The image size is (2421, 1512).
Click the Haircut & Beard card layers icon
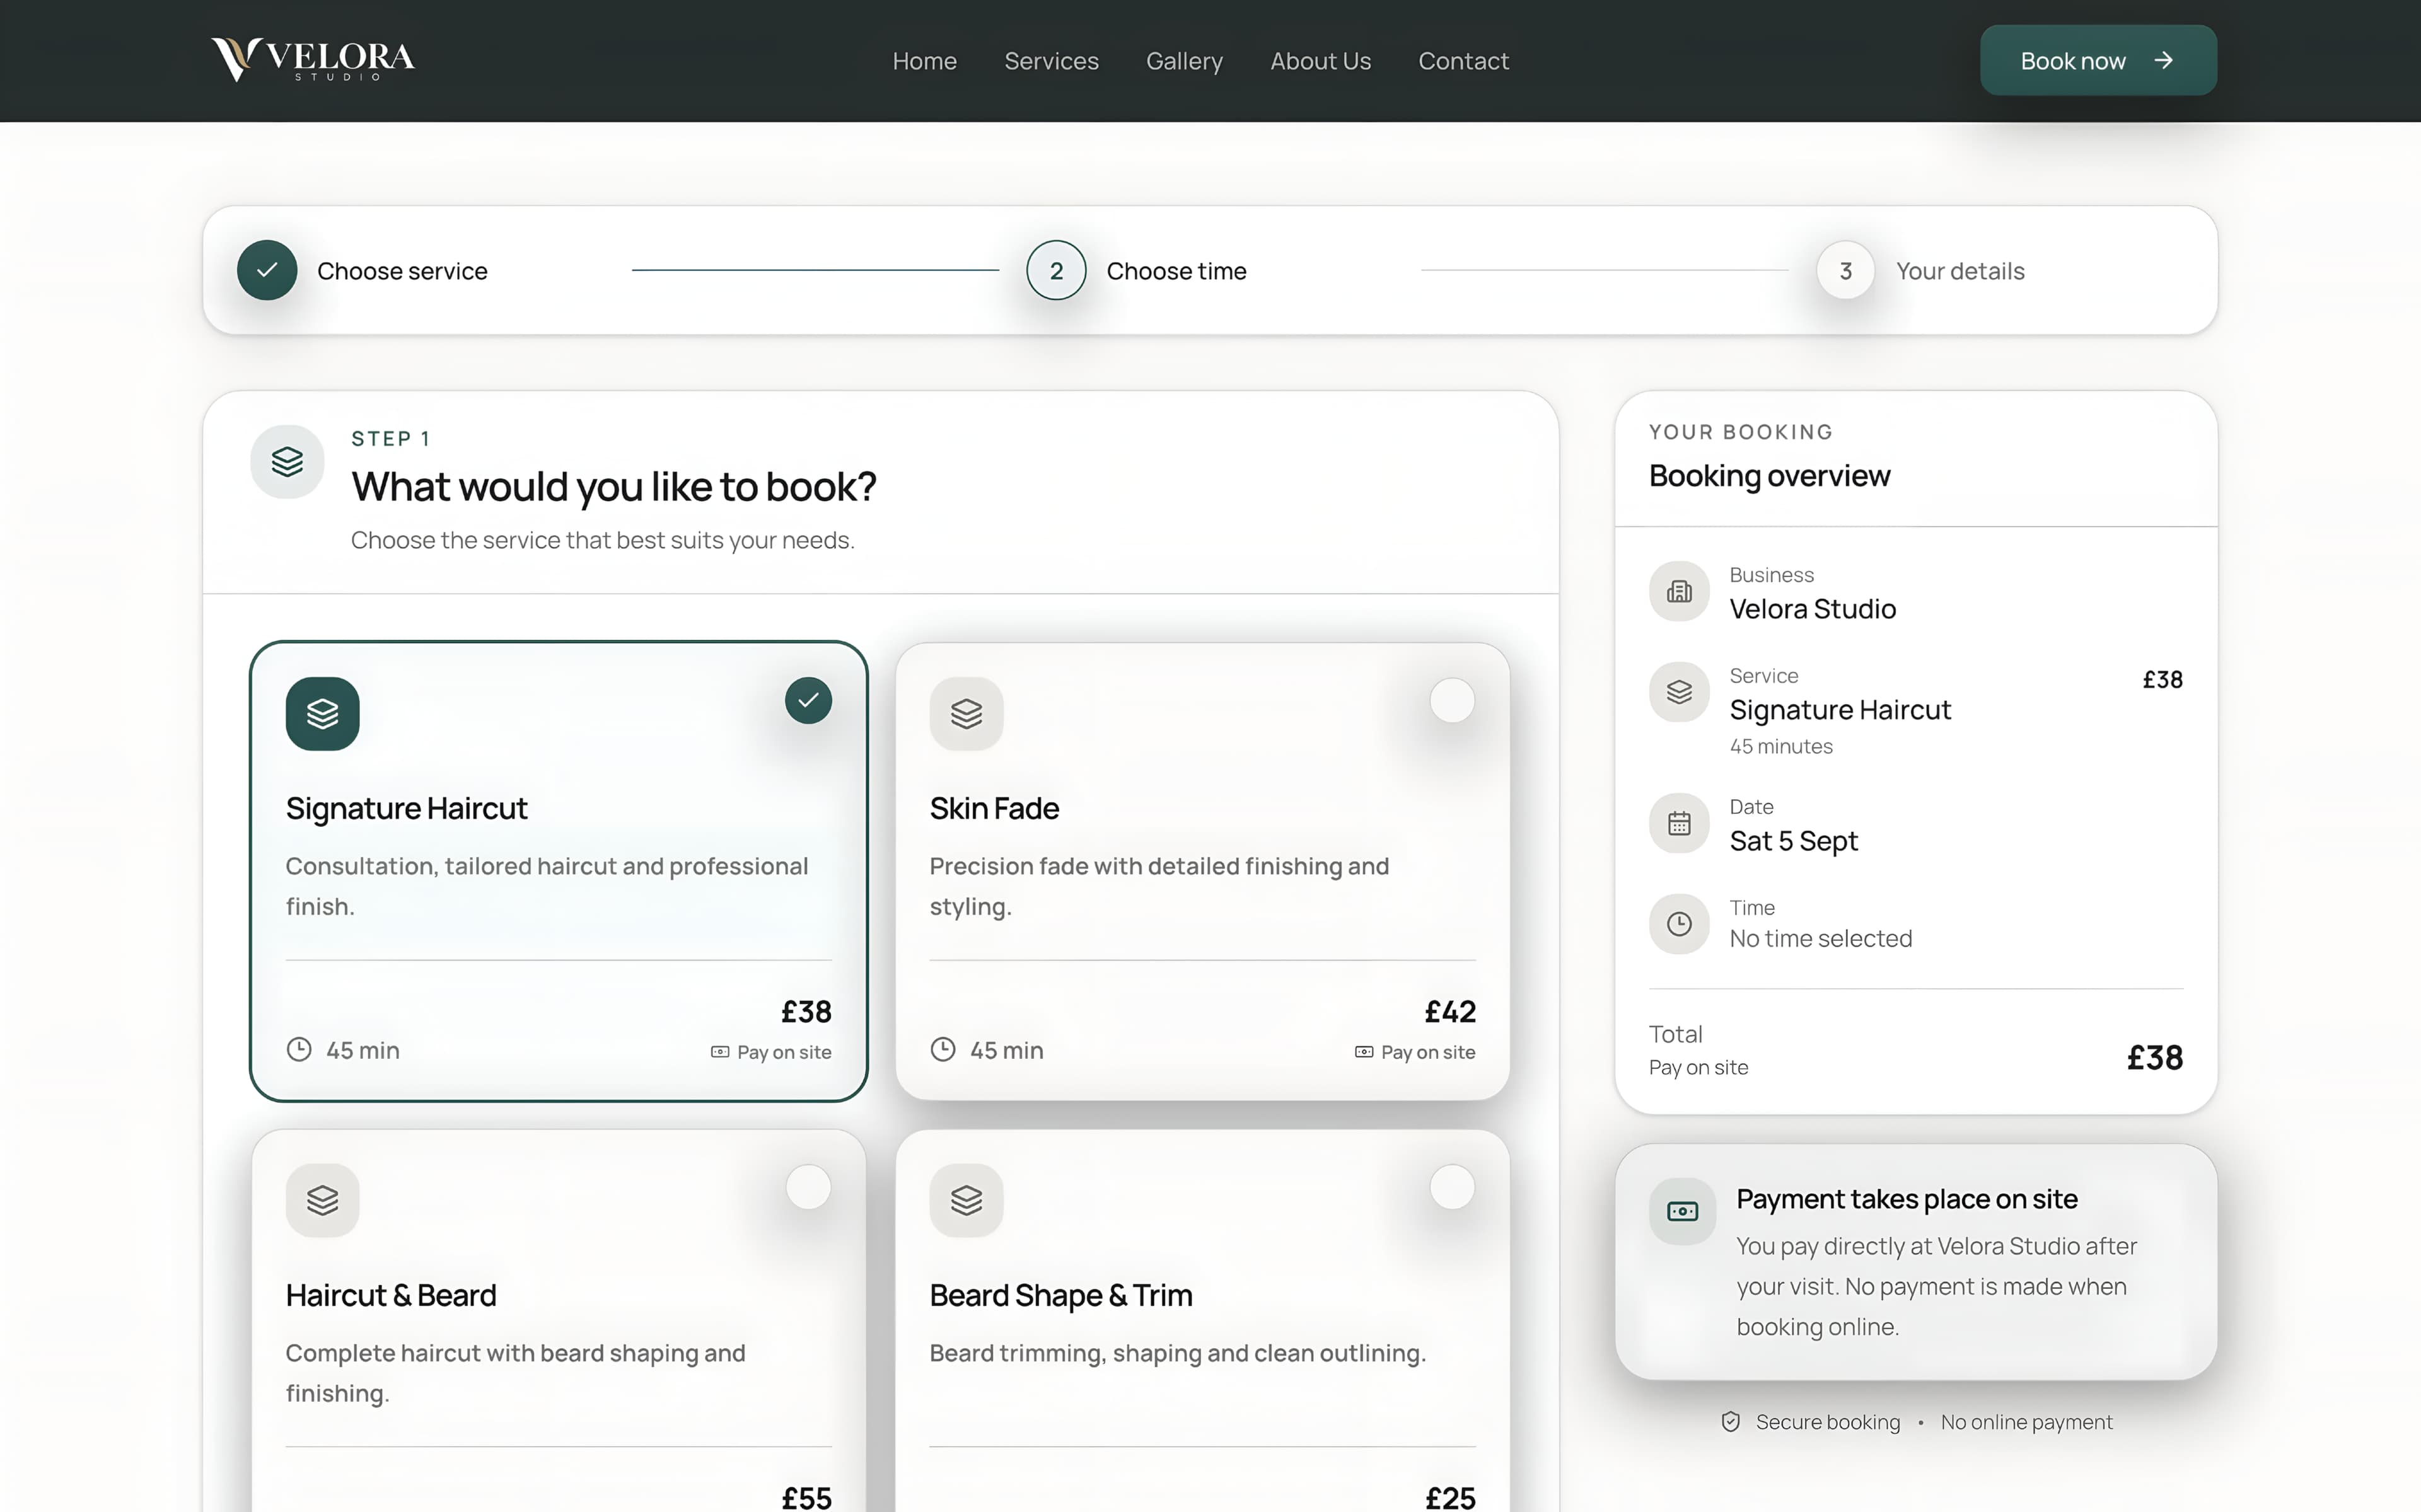click(322, 1200)
